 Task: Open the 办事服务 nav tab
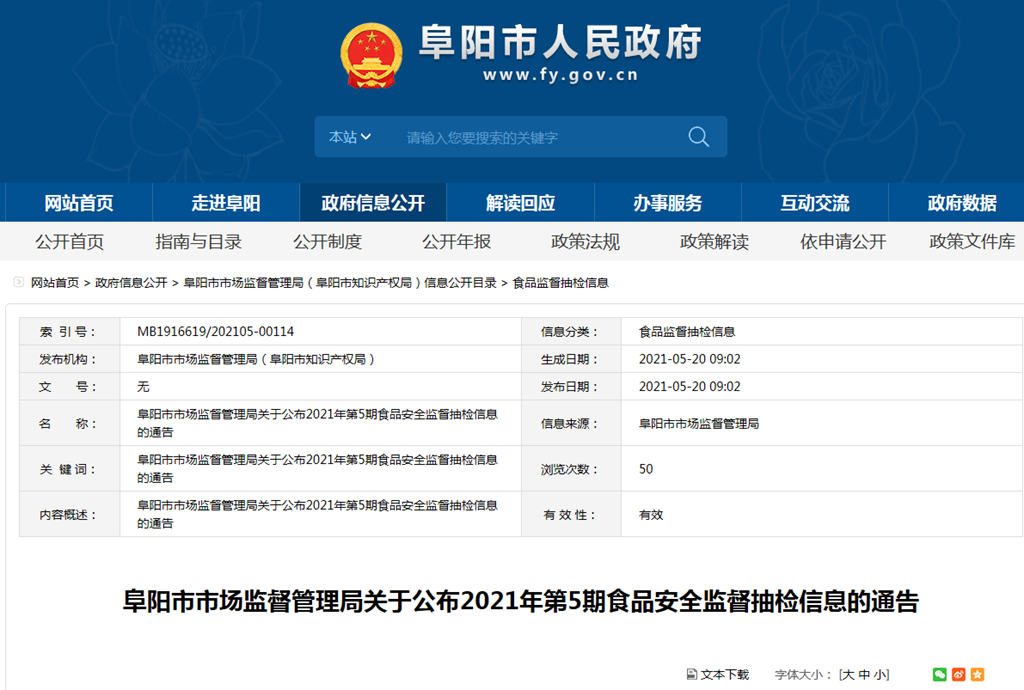click(x=667, y=203)
